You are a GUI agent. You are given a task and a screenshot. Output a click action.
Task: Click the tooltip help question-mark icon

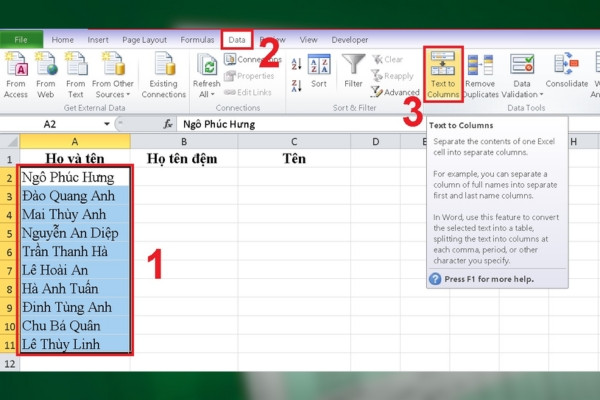[x=435, y=279]
